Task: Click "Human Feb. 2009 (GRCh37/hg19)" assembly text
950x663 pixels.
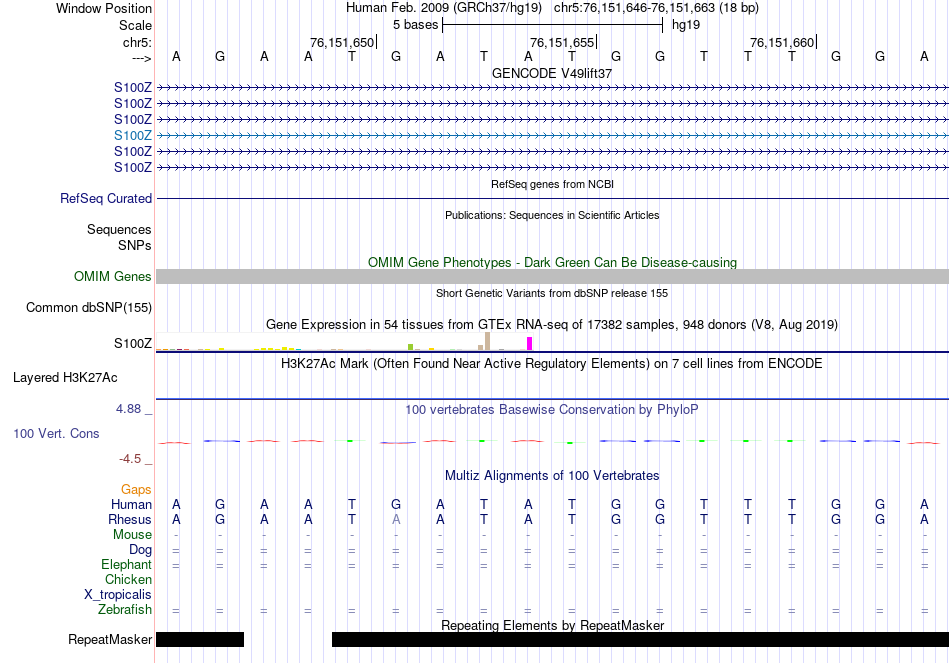Action: coord(446,8)
